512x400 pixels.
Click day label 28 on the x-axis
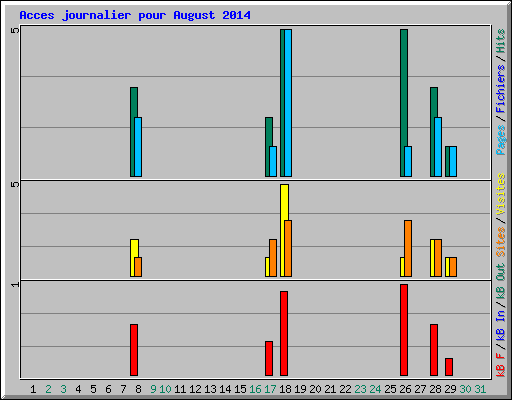click(x=435, y=389)
